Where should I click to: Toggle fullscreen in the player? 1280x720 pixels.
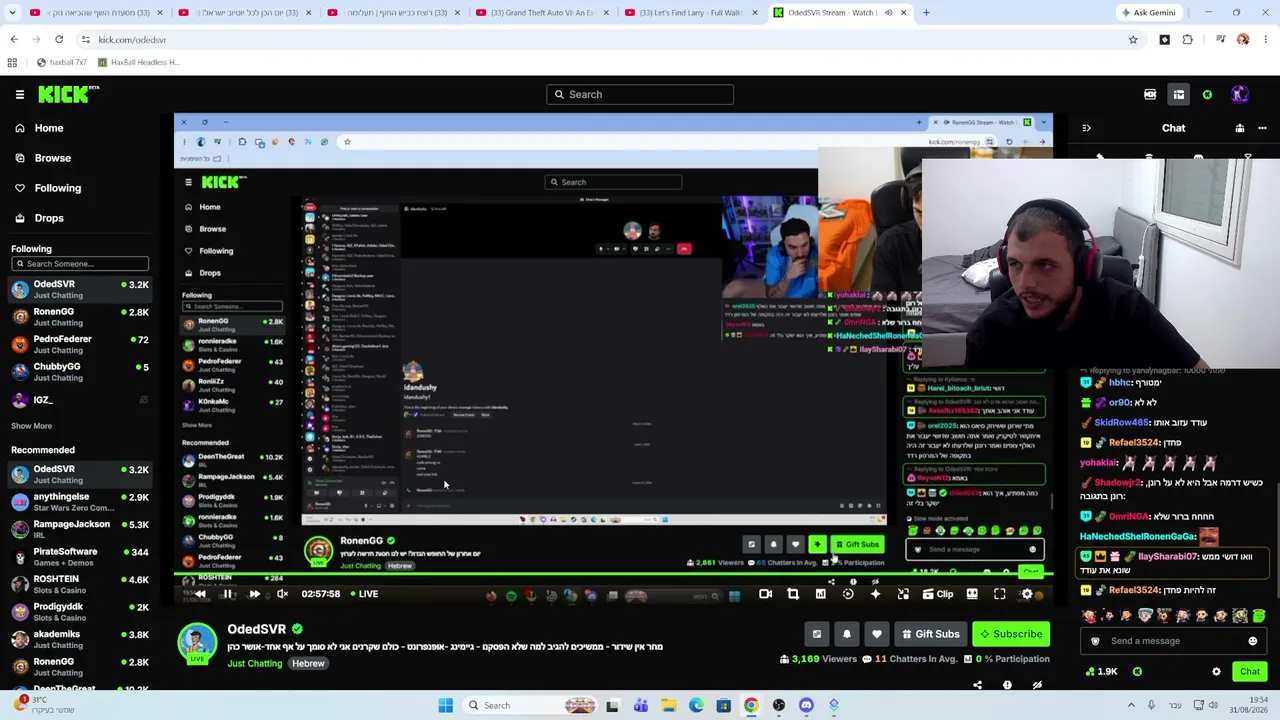(999, 594)
